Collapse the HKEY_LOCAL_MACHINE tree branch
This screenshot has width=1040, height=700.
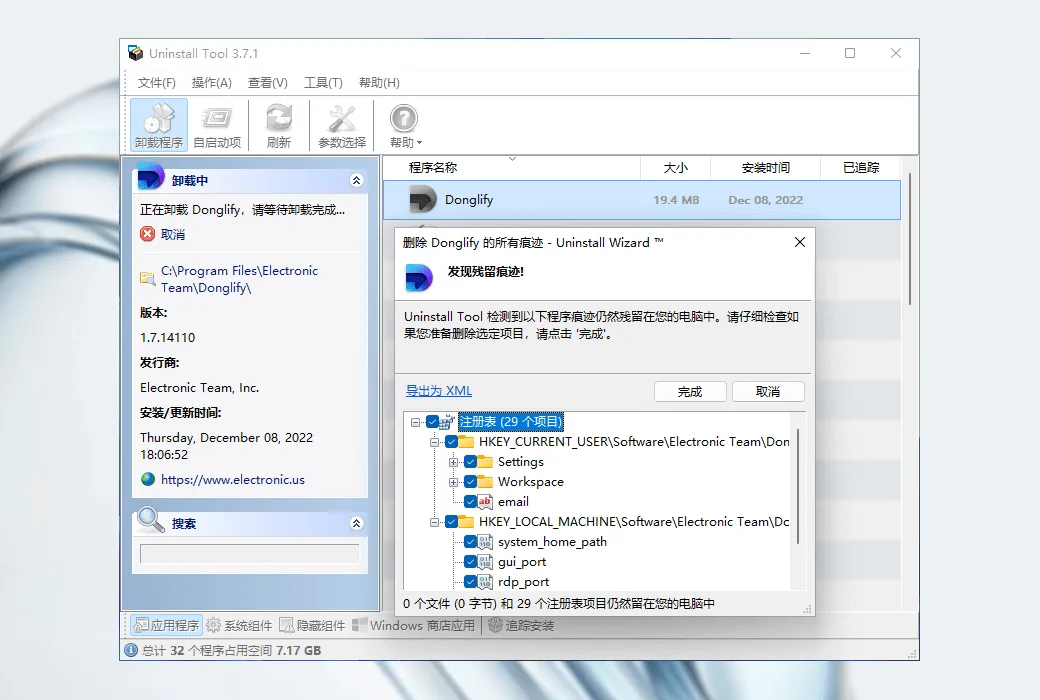tap(434, 522)
